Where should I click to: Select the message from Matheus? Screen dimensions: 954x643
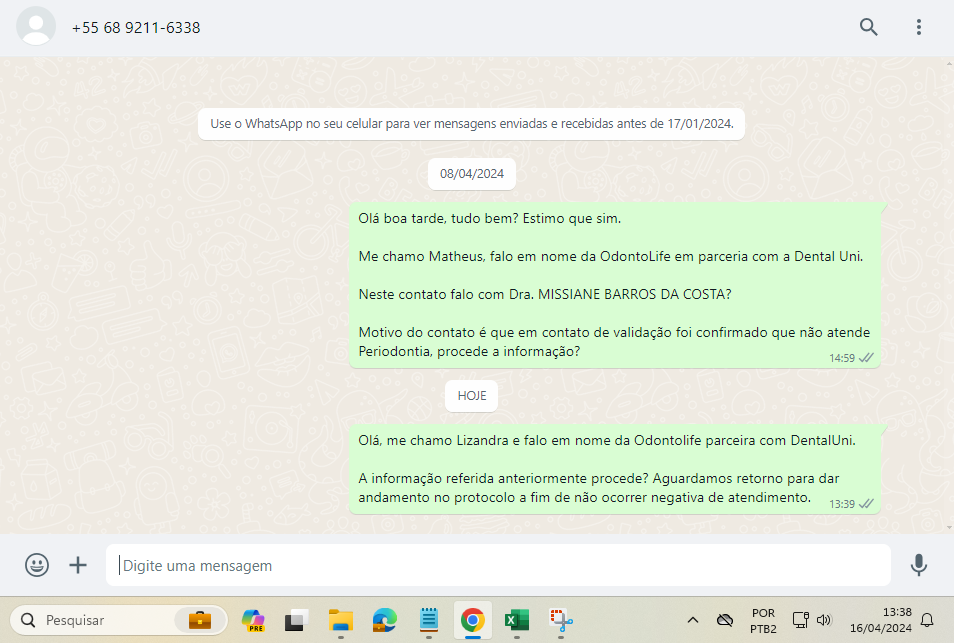click(x=615, y=285)
